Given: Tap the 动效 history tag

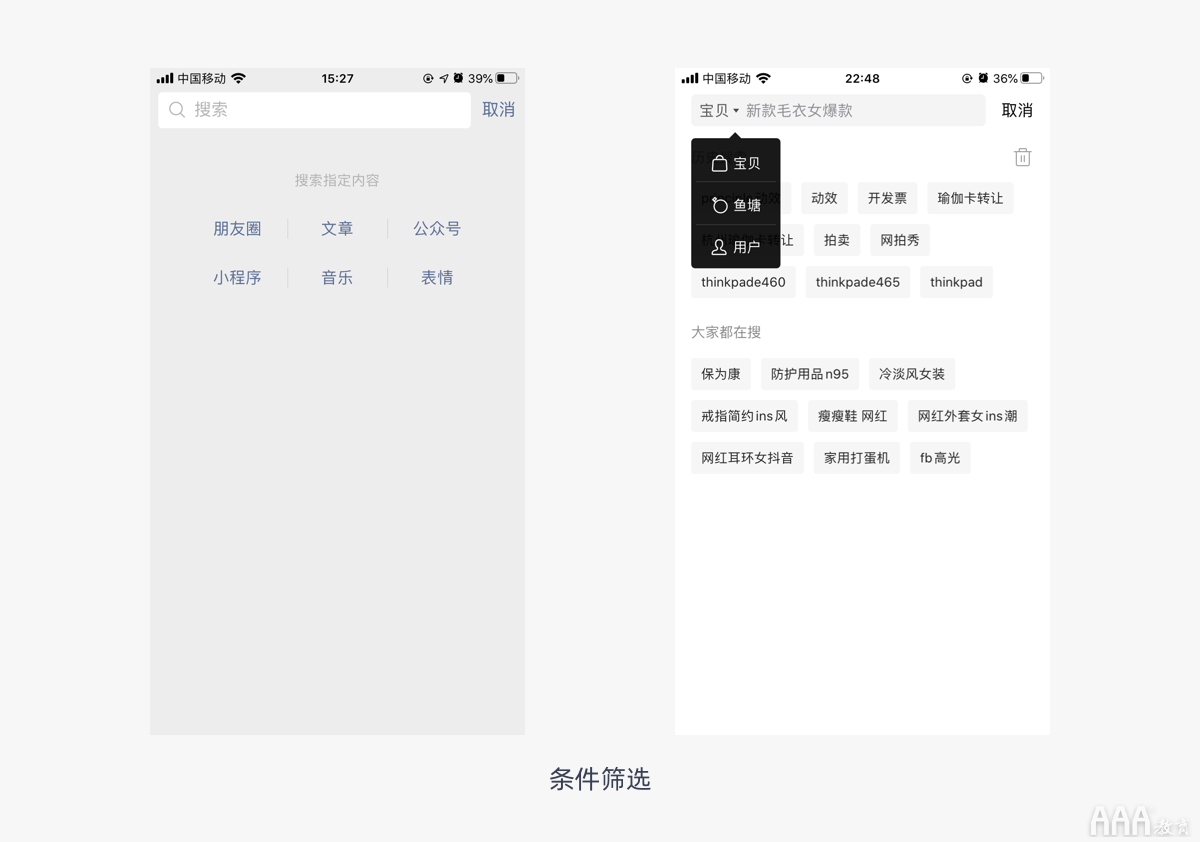Looking at the screenshot, I should pyautogui.click(x=824, y=198).
